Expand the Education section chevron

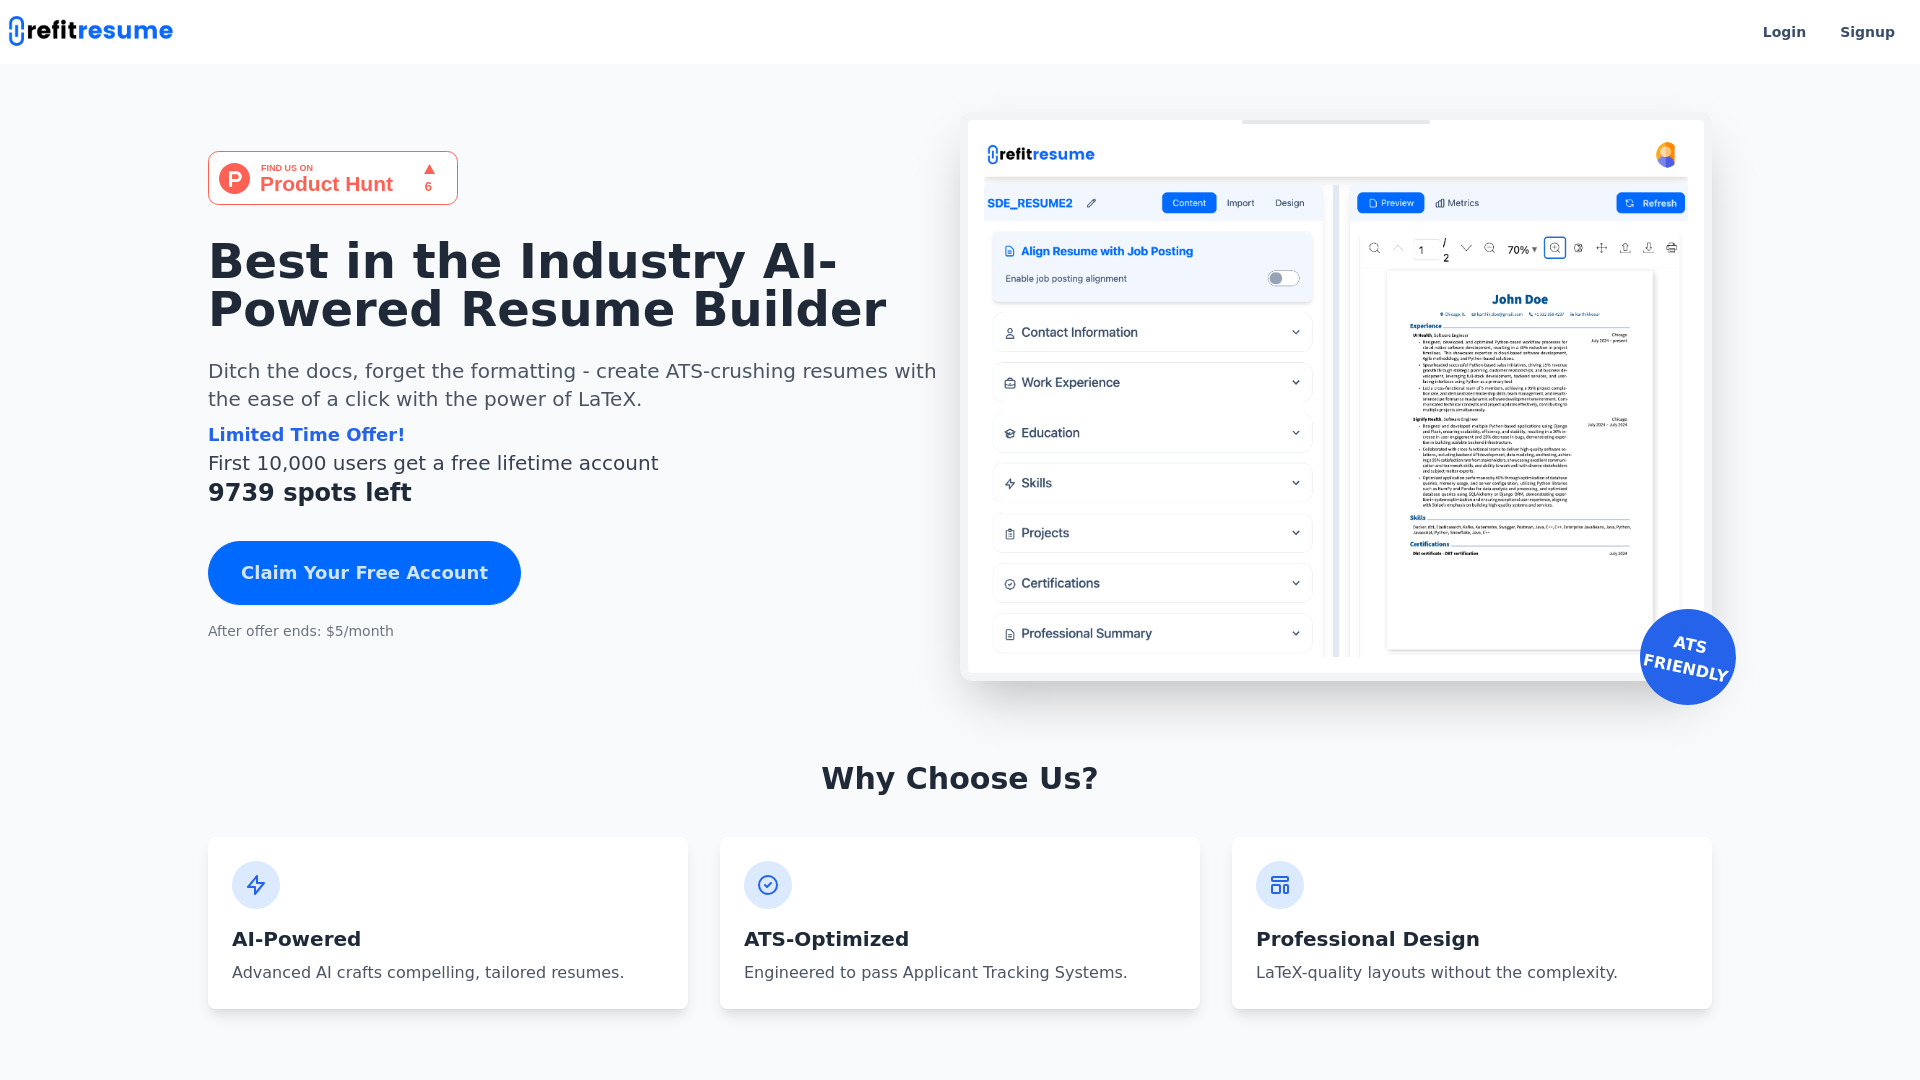[1298, 433]
